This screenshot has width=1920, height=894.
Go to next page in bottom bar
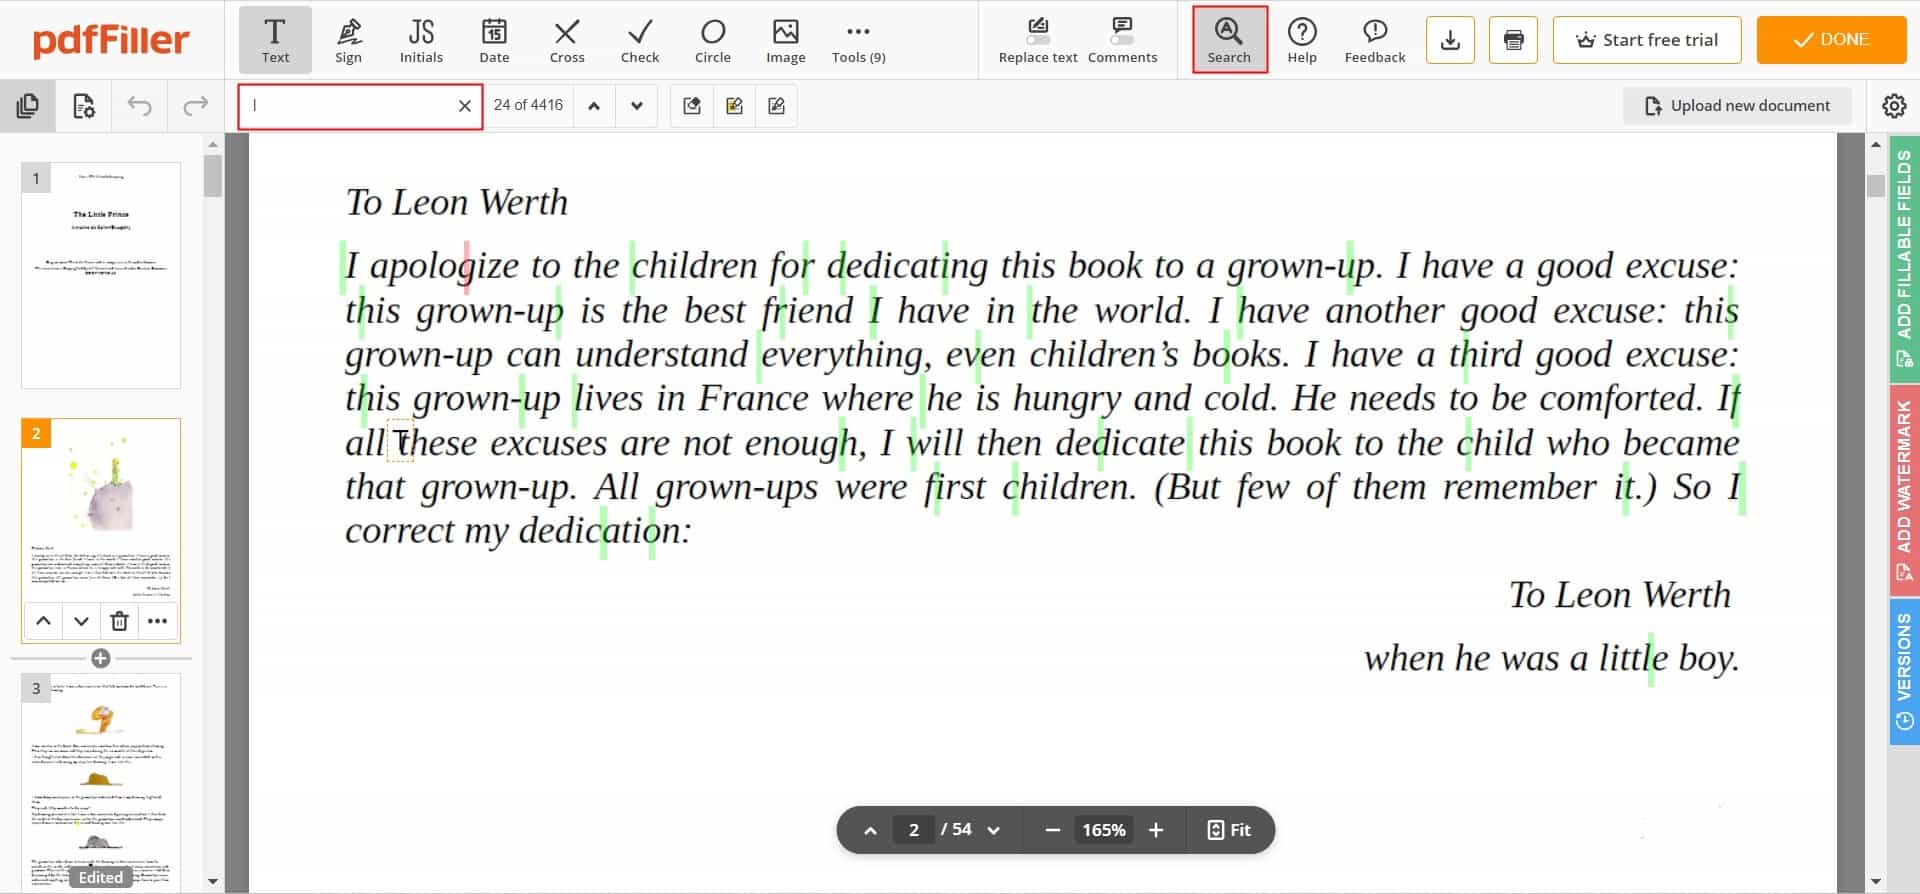tap(993, 830)
